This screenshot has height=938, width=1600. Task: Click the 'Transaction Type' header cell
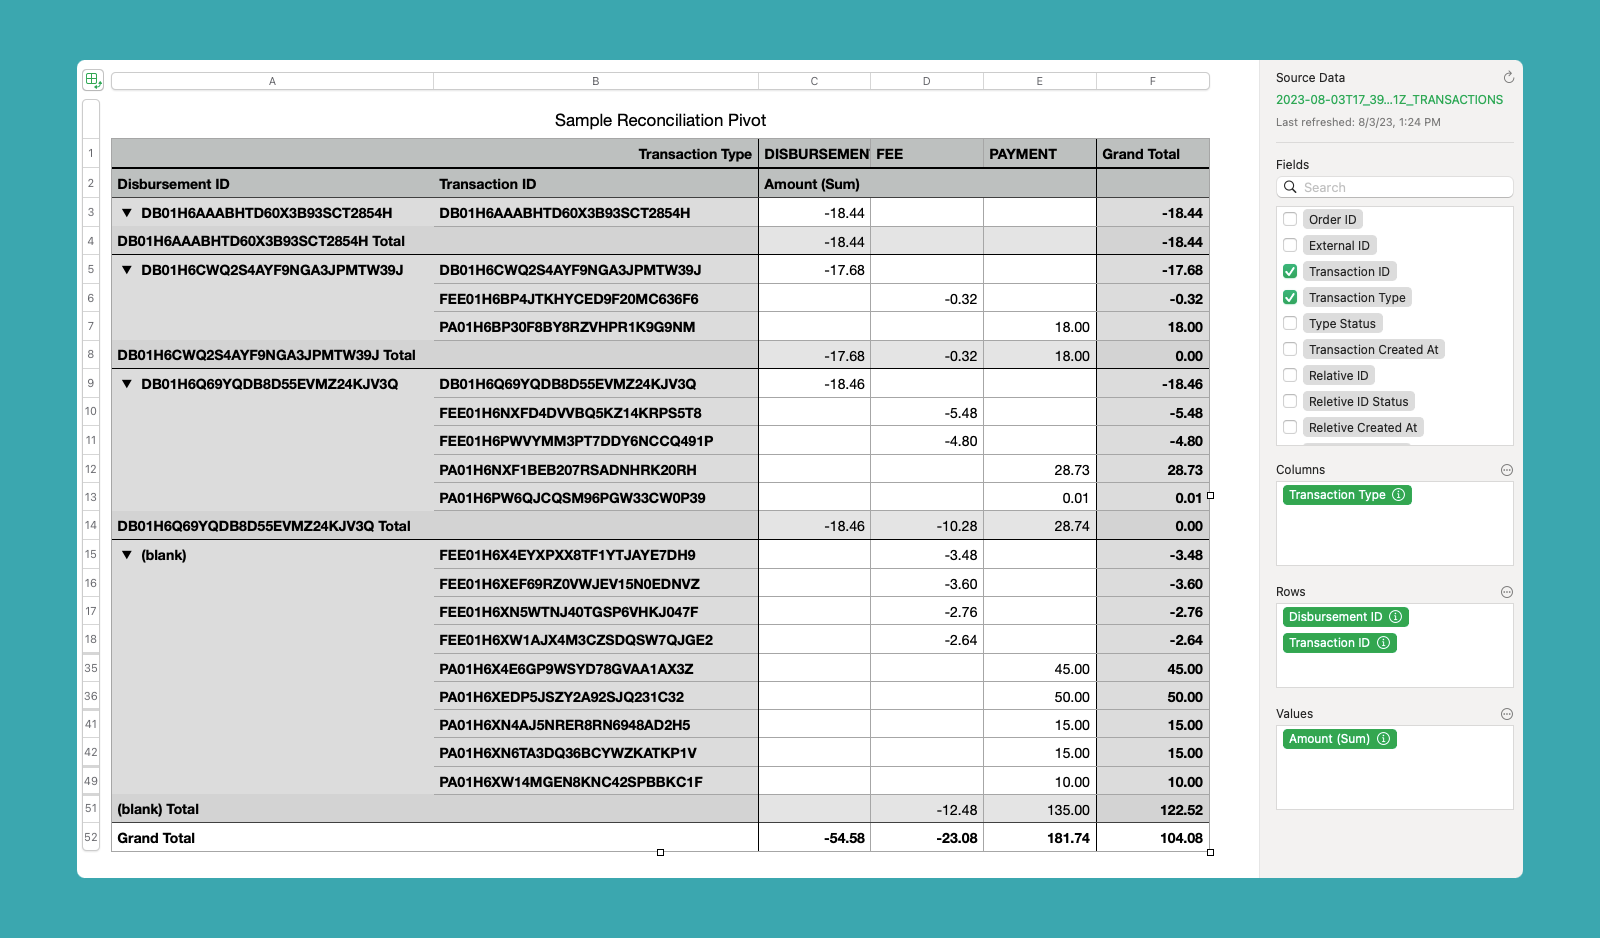[x=695, y=154]
